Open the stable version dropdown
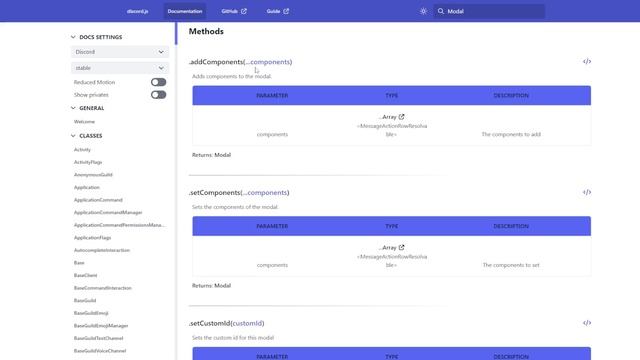Viewport: 640px width, 360px height. [x=120, y=68]
